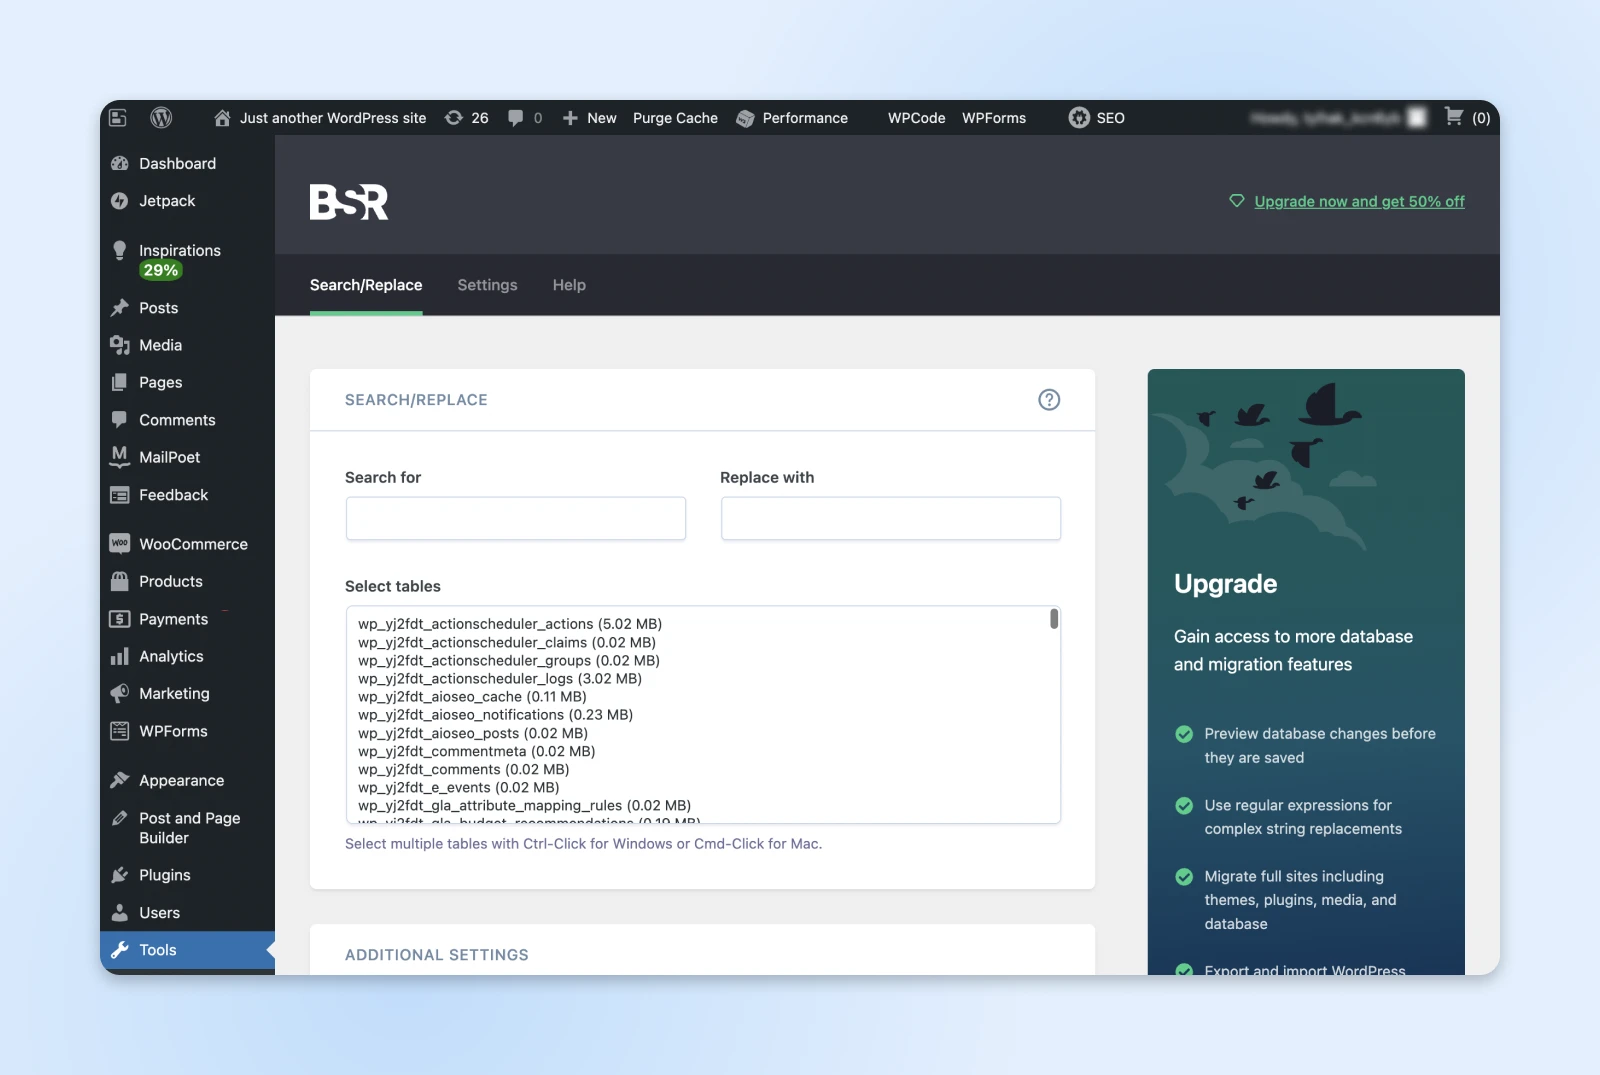The height and width of the screenshot is (1075, 1600).
Task: Open the Comments menu item
Action: pyautogui.click(x=187, y=420)
